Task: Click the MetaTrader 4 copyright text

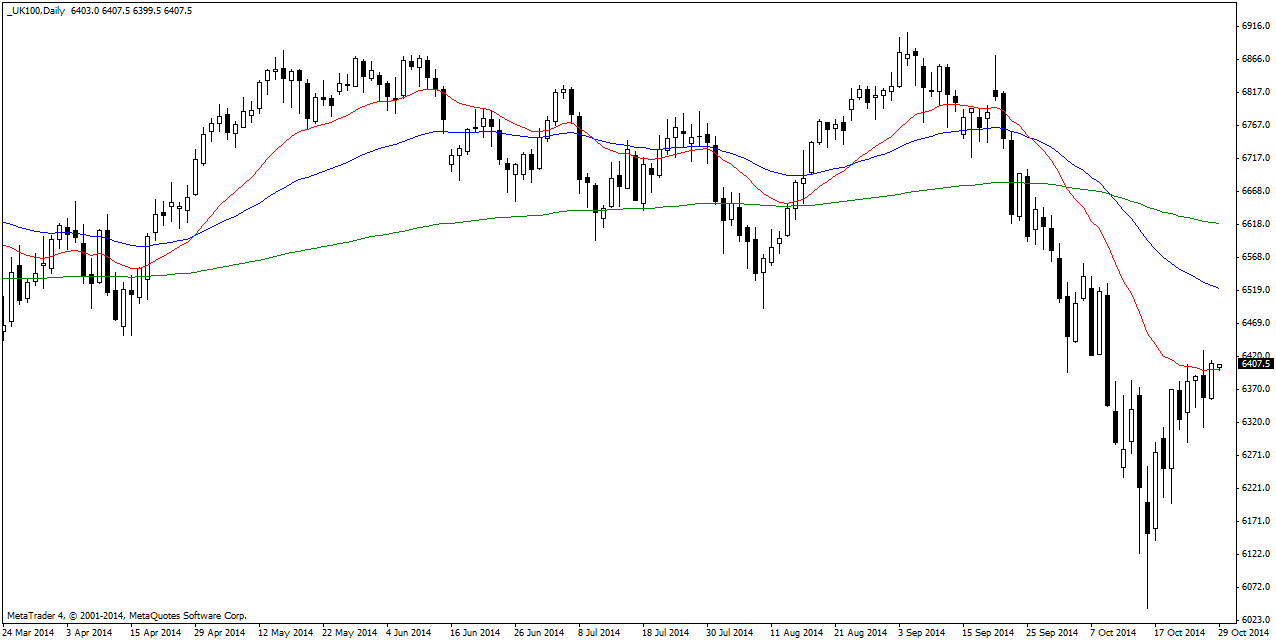Action: point(126,615)
